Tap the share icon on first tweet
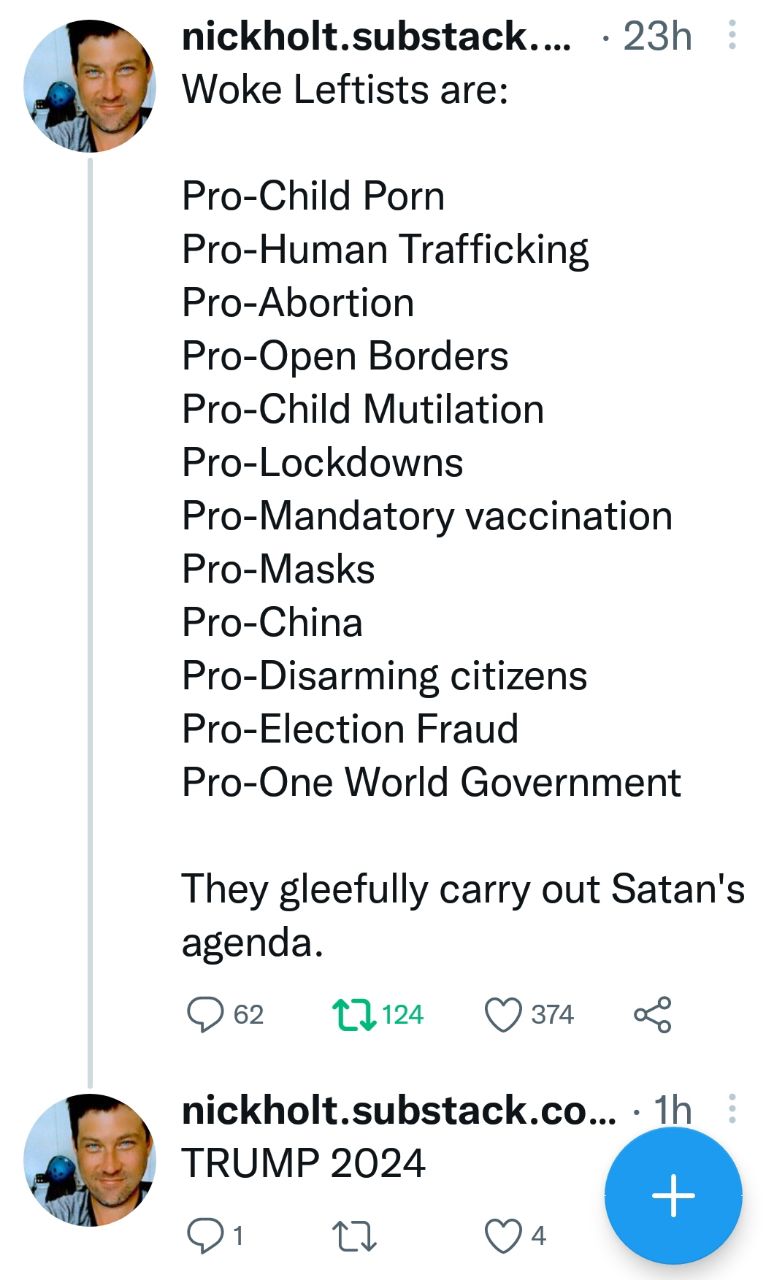The height and width of the screenshot is (1280, 771). click(653, 1015)
